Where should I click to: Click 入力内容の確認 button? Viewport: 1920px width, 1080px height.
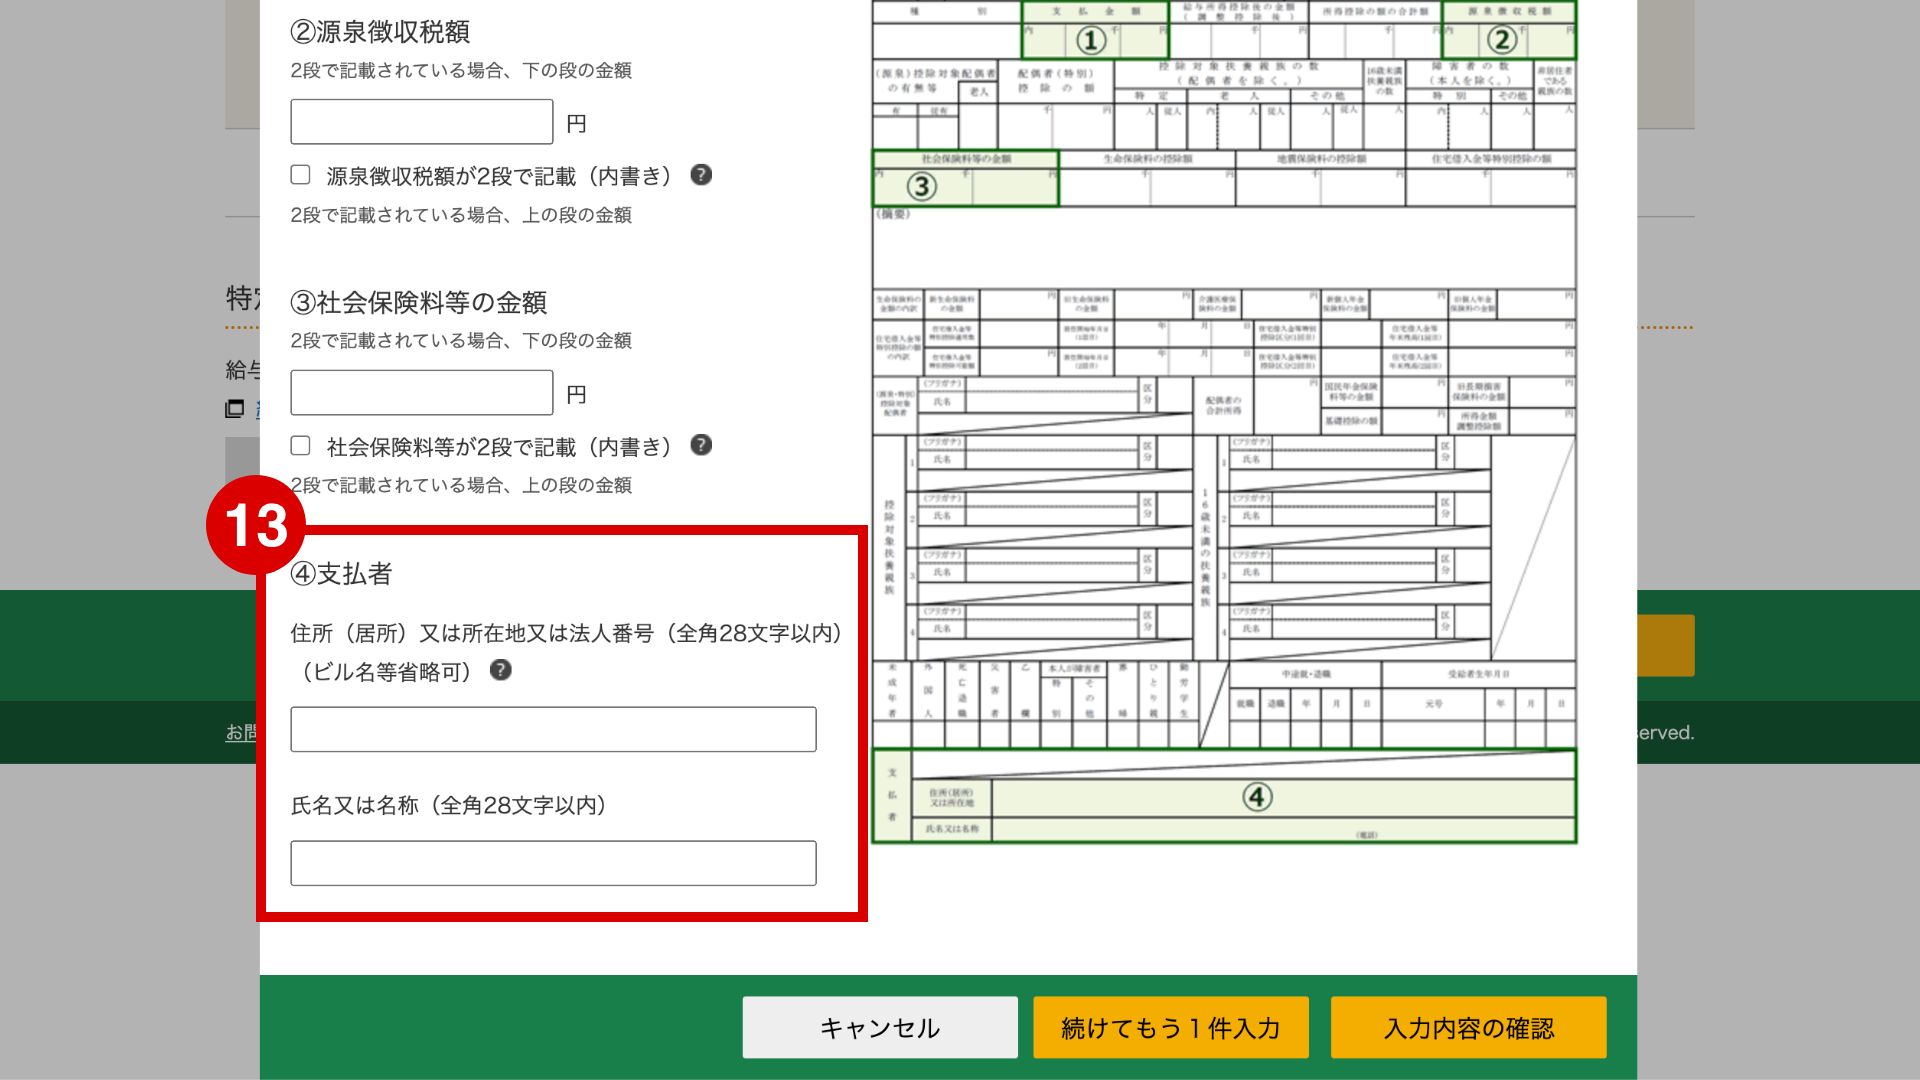[1469, 1028]
